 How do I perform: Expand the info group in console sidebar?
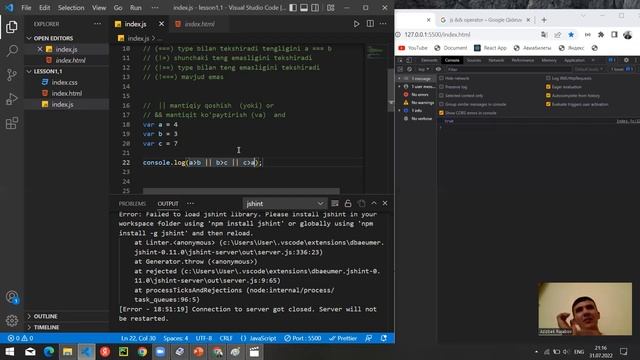click(400, 110)
